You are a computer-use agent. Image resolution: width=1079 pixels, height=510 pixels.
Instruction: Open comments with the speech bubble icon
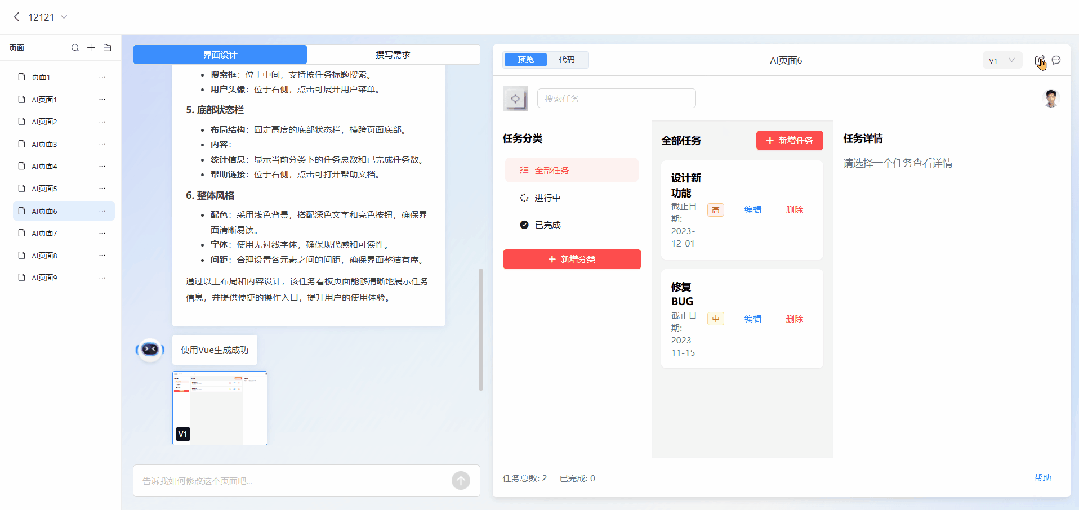point(1056,61)
